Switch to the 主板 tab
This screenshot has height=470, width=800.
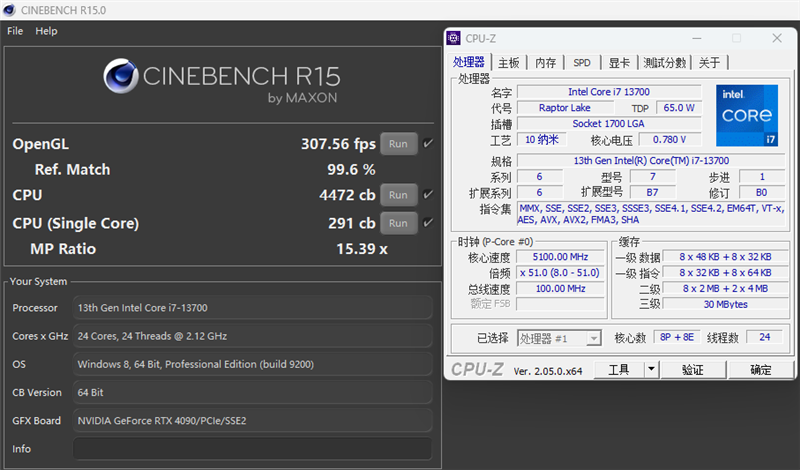(509, 63)
